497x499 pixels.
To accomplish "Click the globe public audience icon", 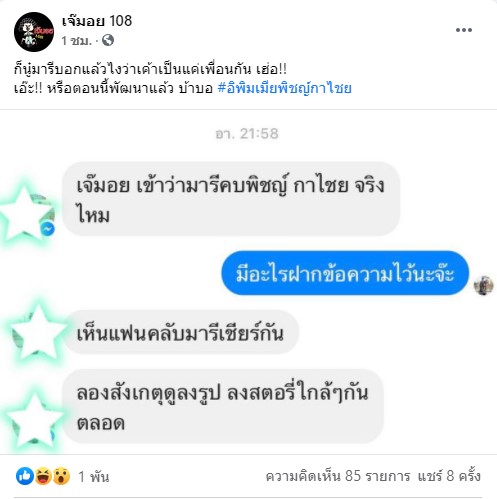I will pyautogui.click(x=108, y=40).
